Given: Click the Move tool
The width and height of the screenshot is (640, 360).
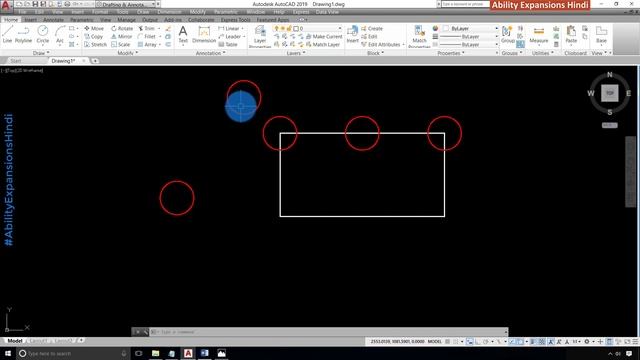Looking at the screenshot, I should coord(94,29).
